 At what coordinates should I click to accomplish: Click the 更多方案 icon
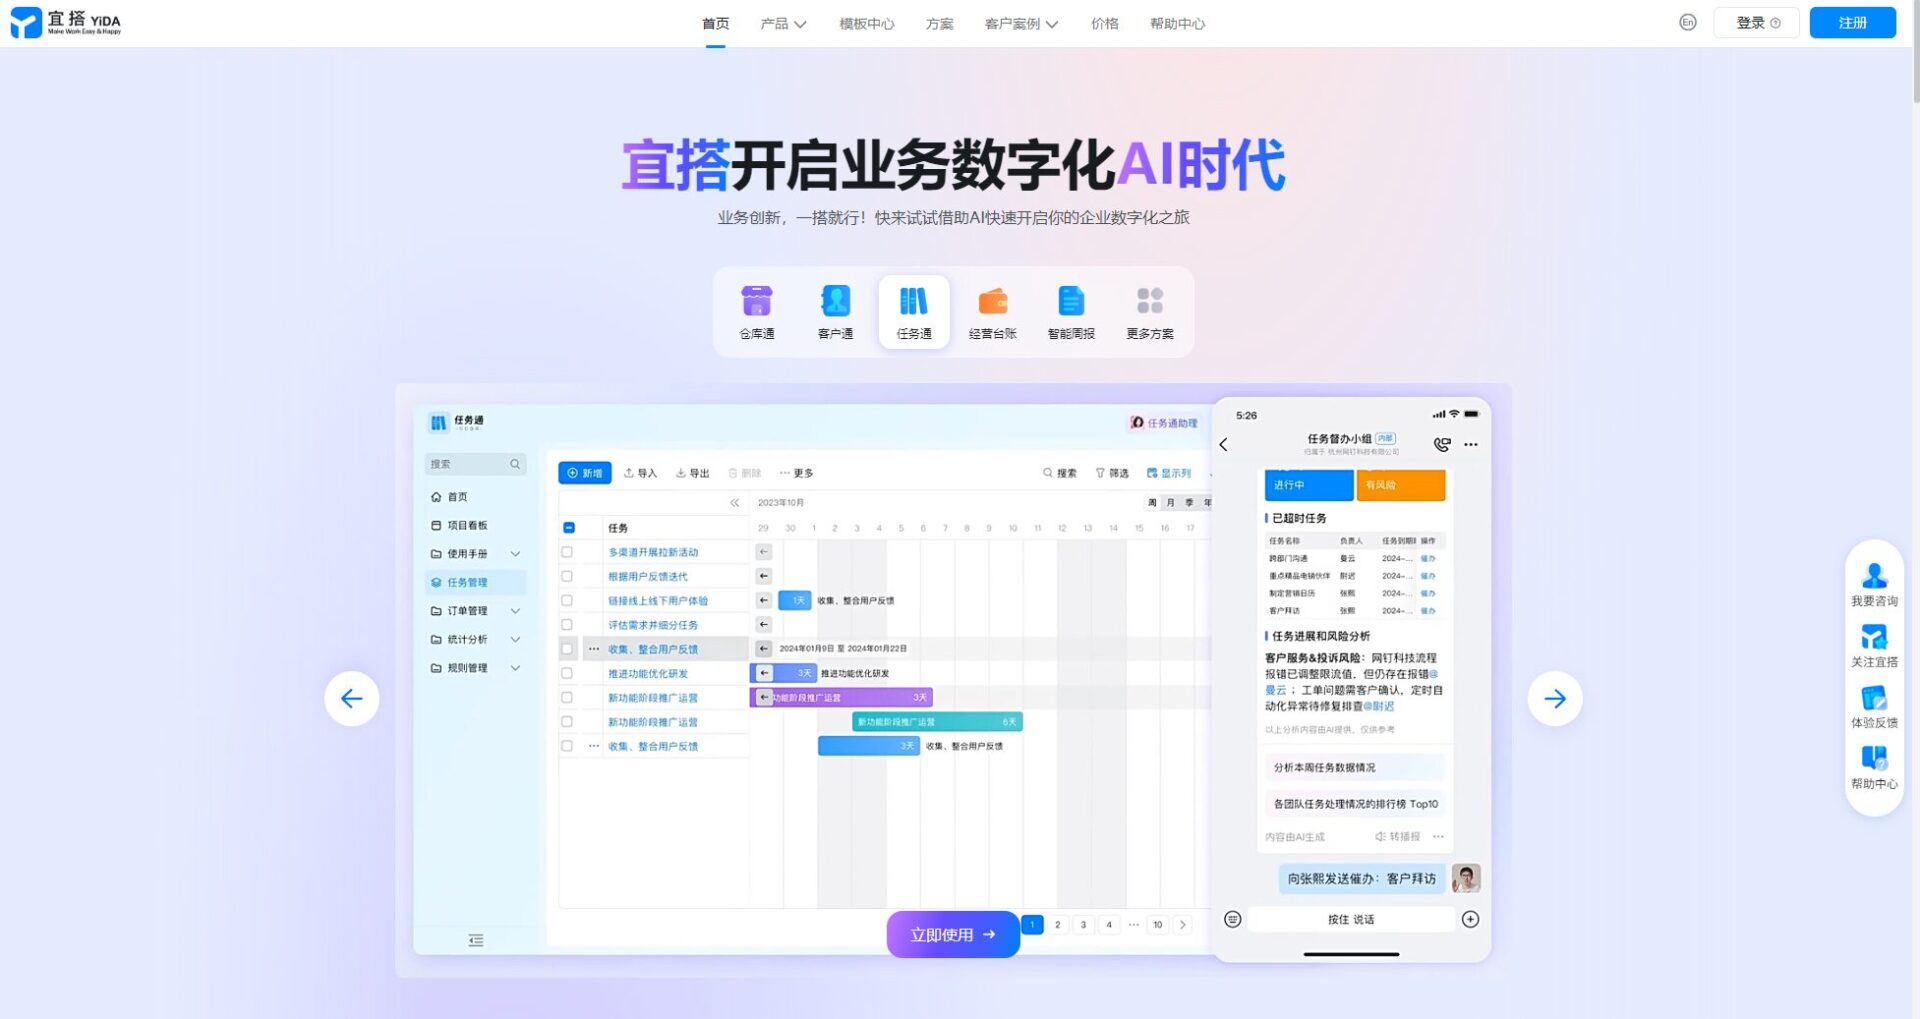[1150, 310]
